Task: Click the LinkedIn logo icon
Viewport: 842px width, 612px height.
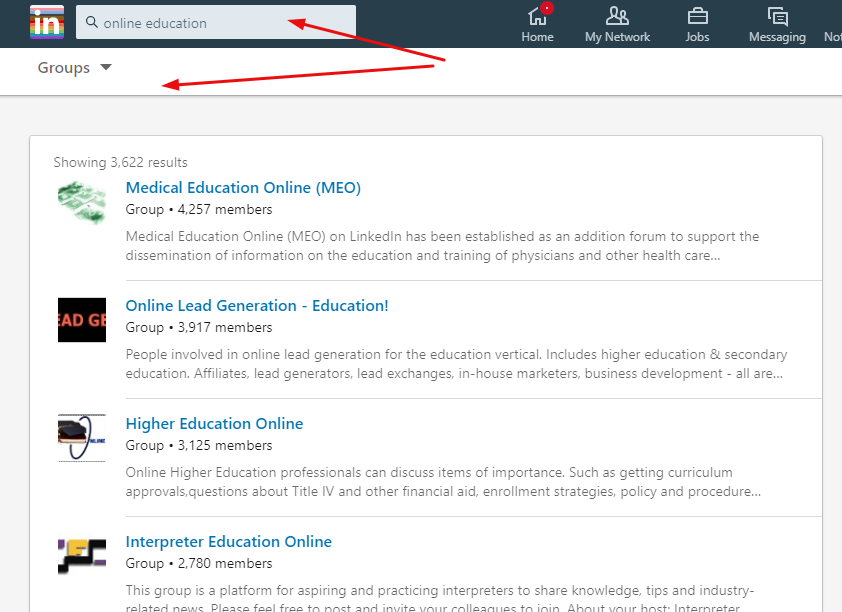Action: coord(47,22)
